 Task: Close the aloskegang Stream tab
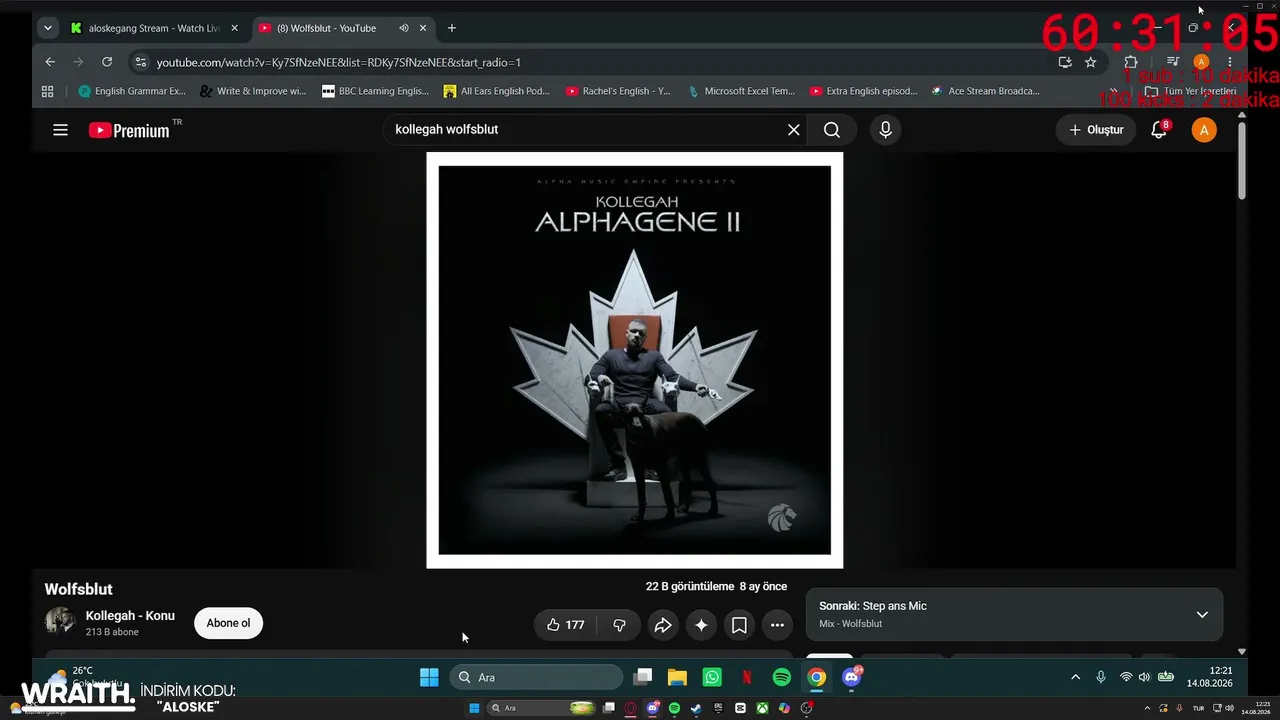(234, 28)
